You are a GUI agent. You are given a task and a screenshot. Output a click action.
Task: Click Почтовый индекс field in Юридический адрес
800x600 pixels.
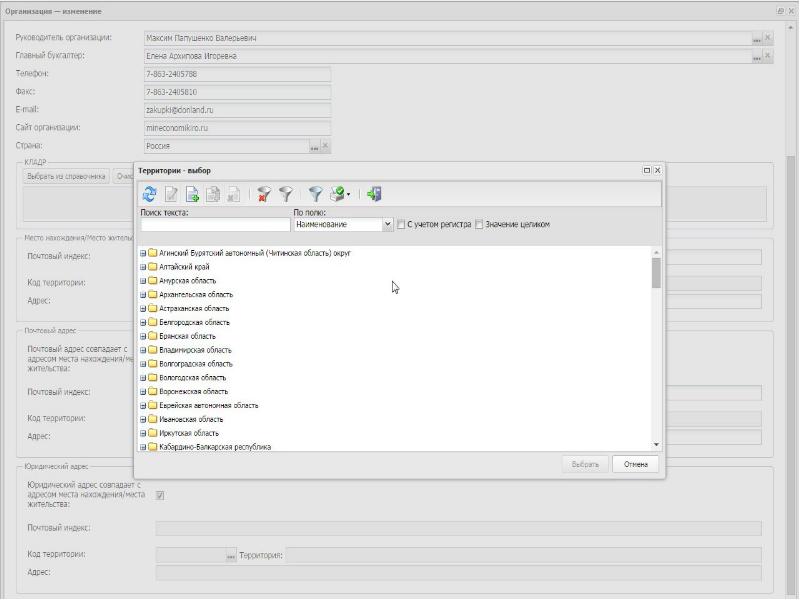pyautogui.click(x=458, y=529)
